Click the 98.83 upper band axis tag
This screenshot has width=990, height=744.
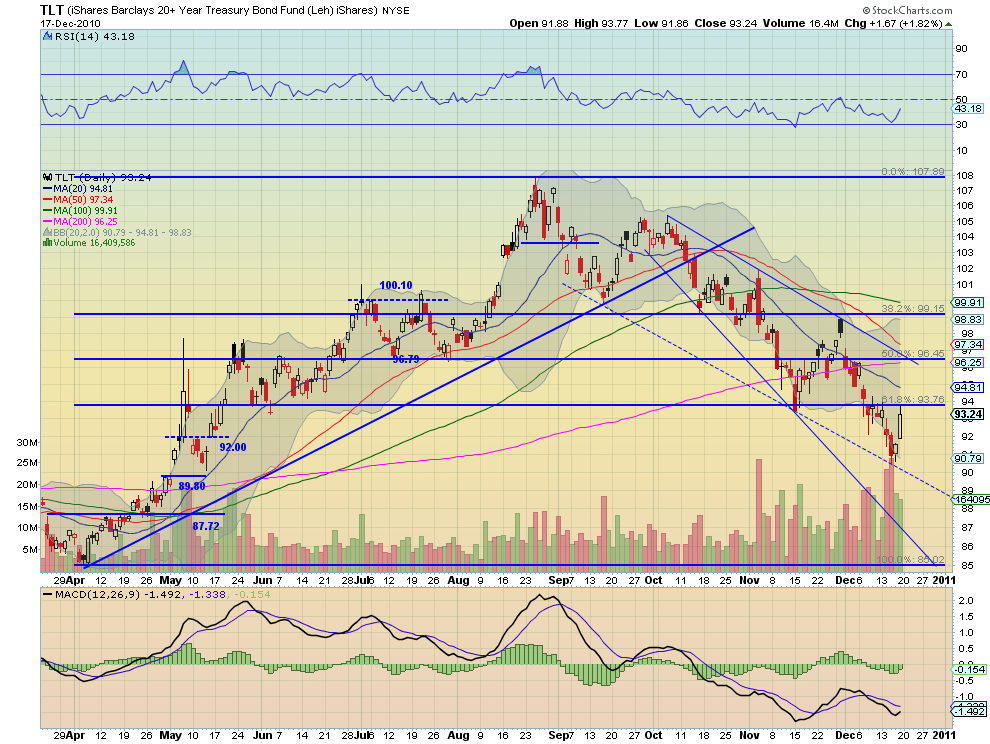[968, 320]
